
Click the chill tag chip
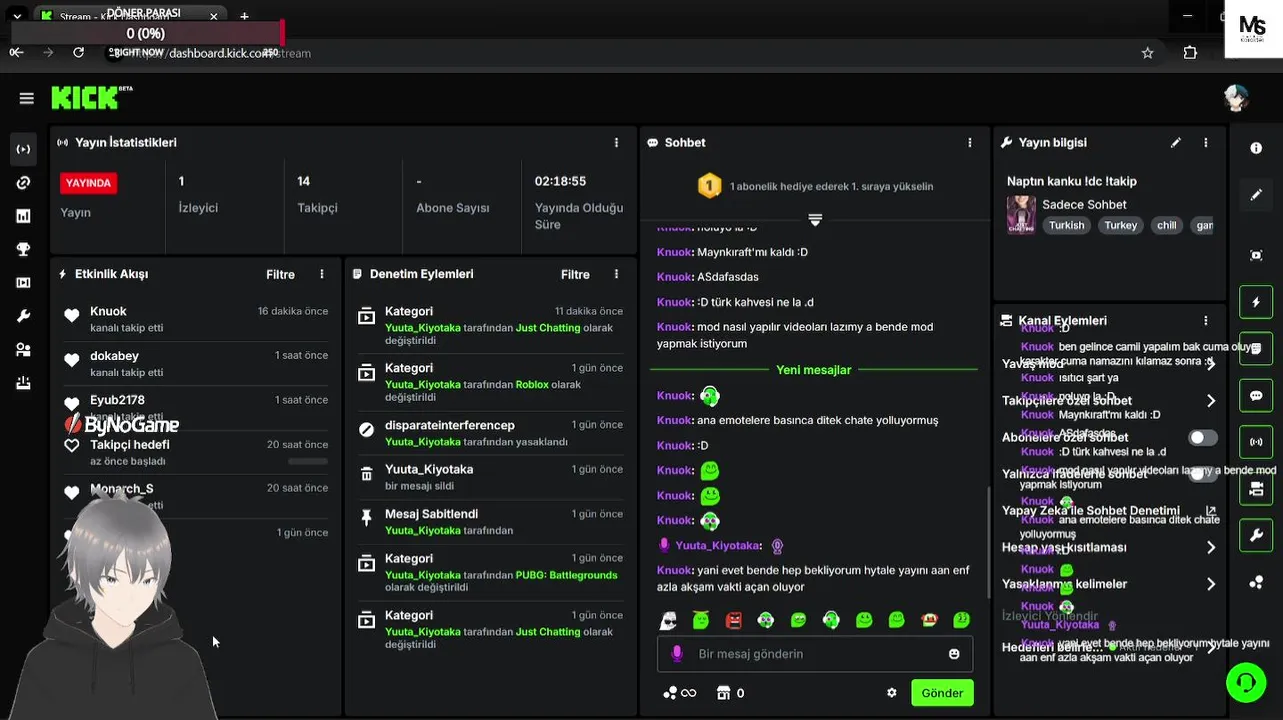(1167, 225)
